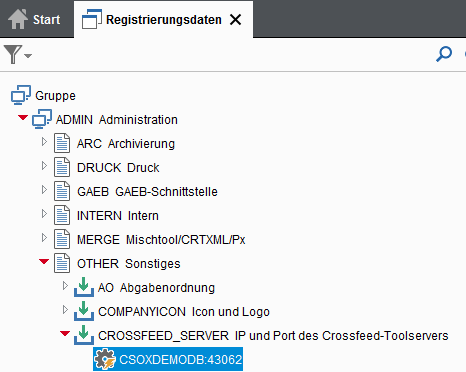The image size is (466, 372).
Task: Select INTERN Intern tree entry
Action: pos(118,216)
